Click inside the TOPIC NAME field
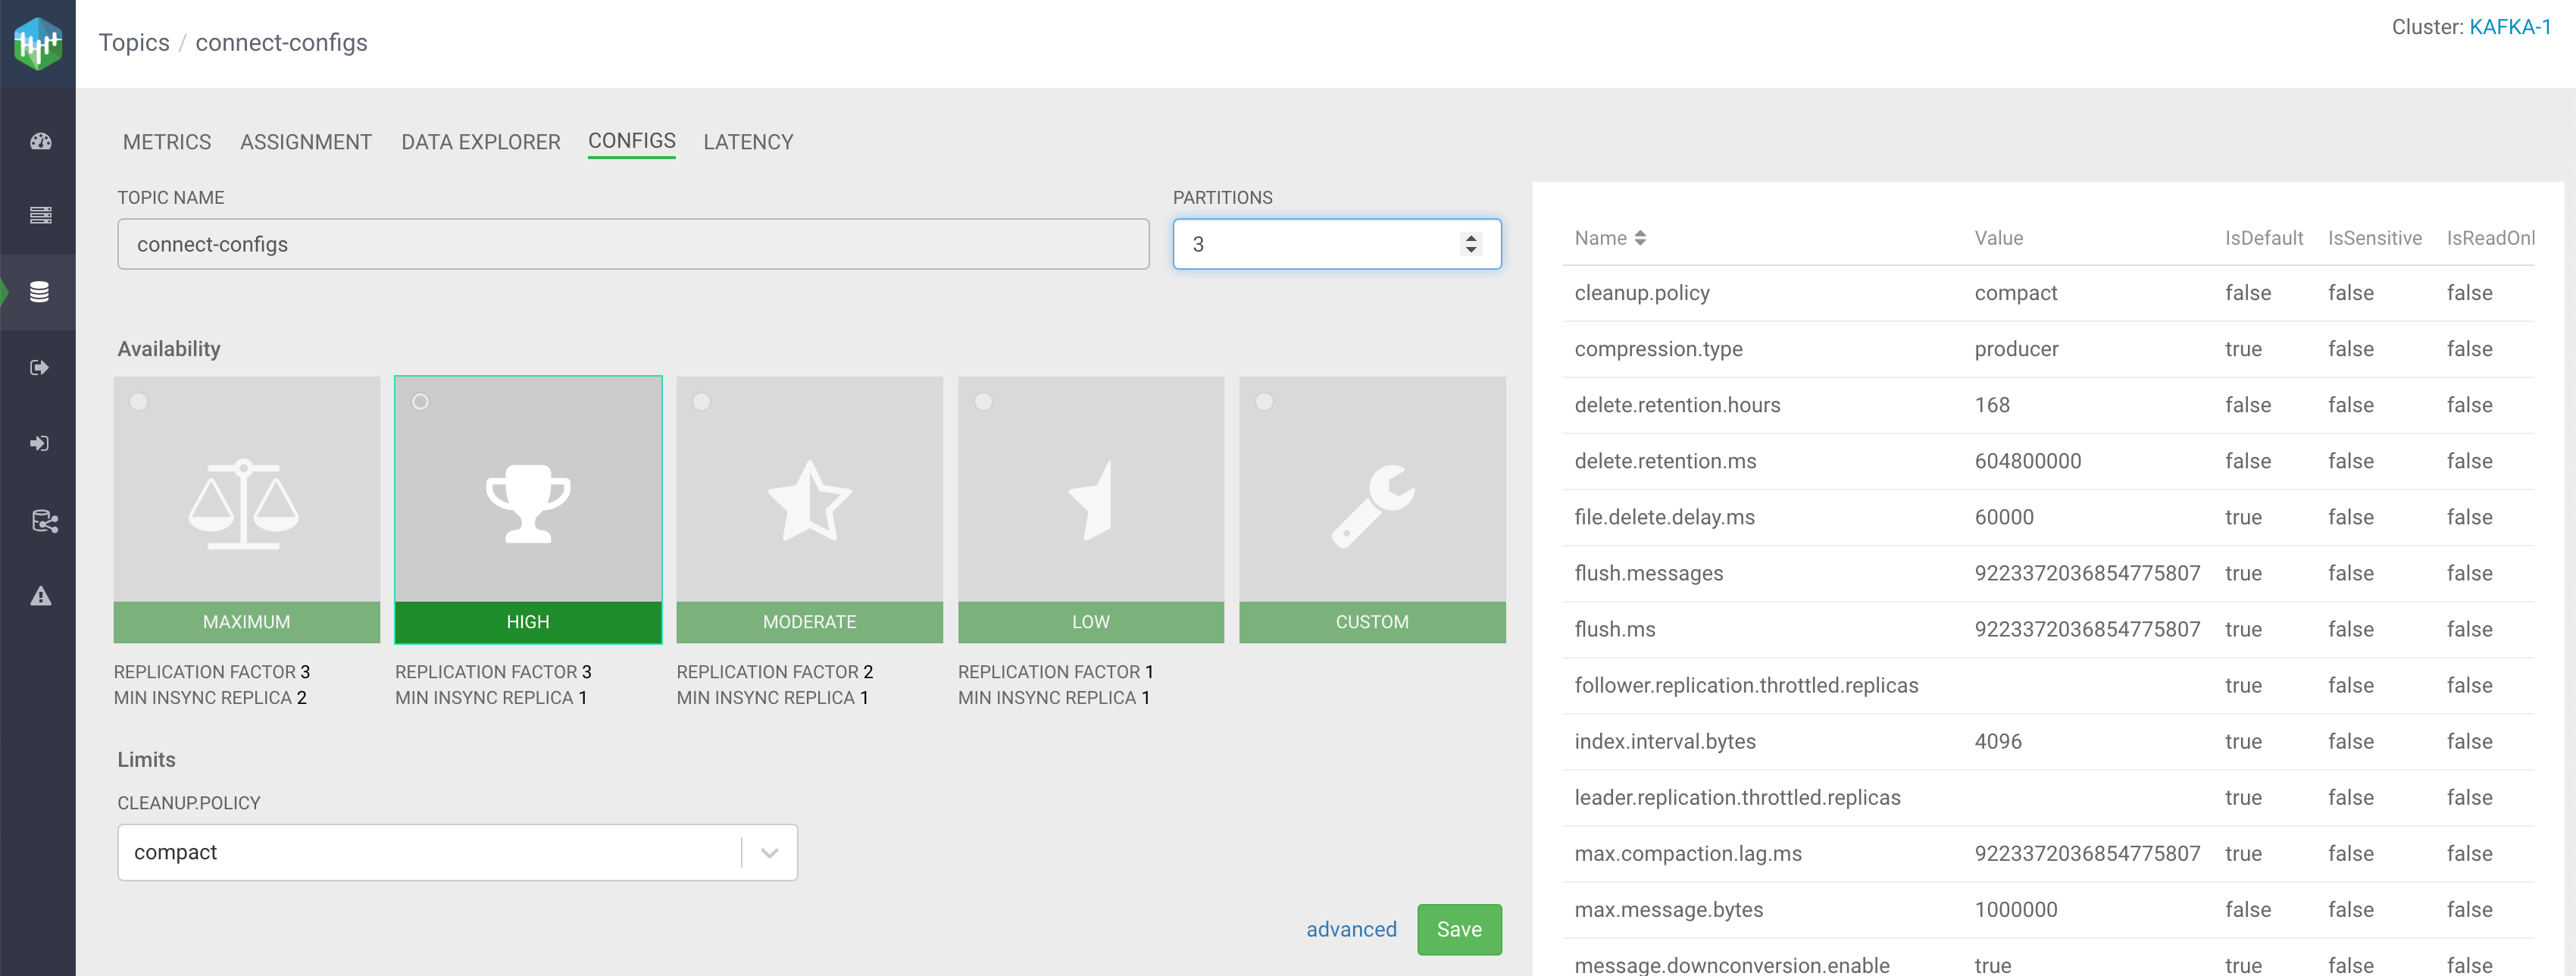 (633, 243)
